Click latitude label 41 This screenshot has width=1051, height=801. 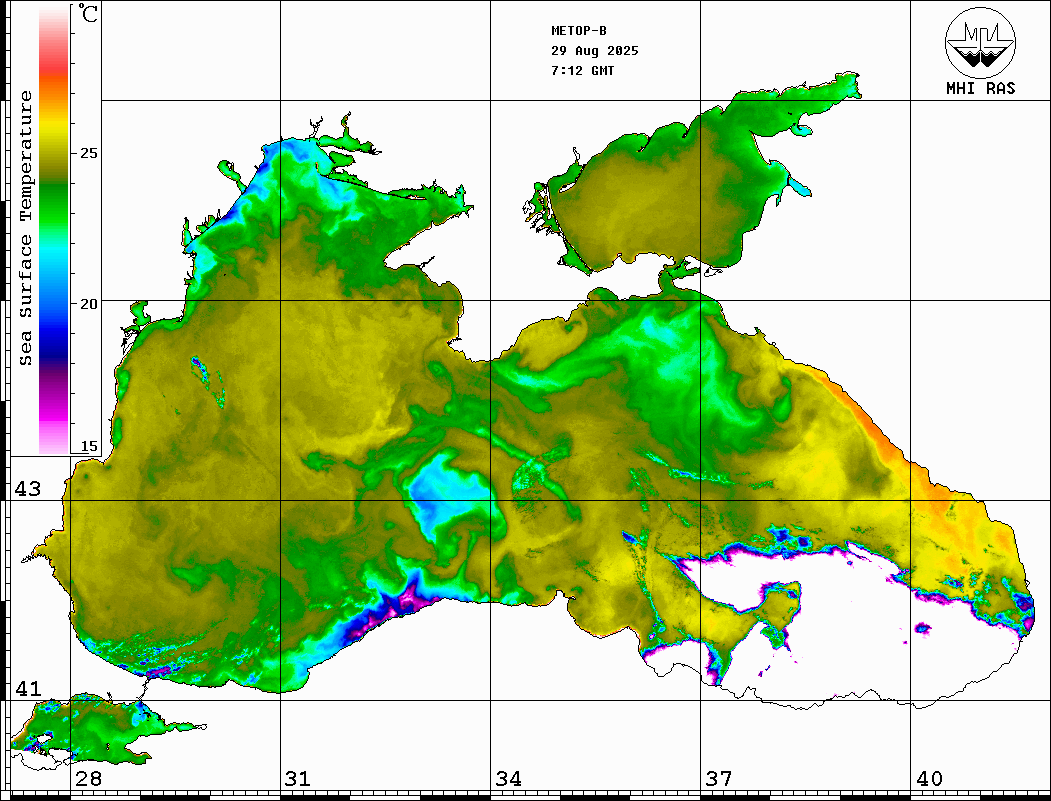27,689
